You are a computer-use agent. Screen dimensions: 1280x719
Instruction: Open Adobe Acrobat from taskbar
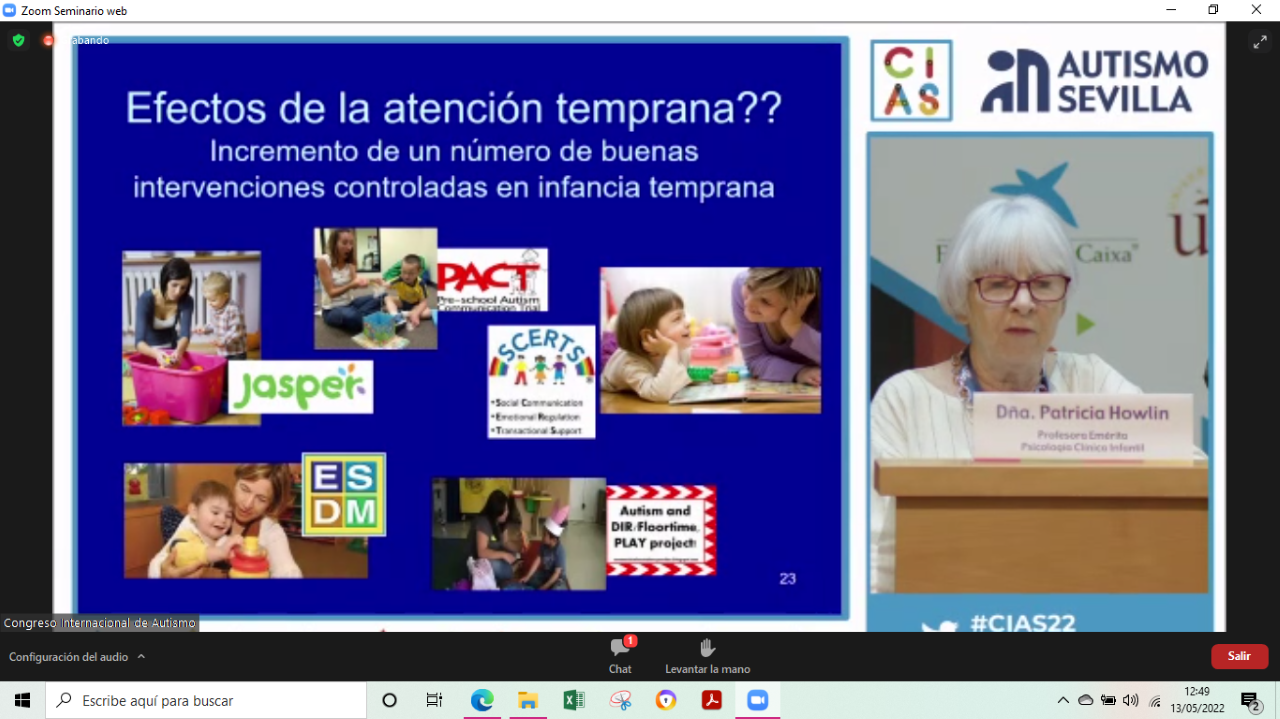tap(711, 700)
